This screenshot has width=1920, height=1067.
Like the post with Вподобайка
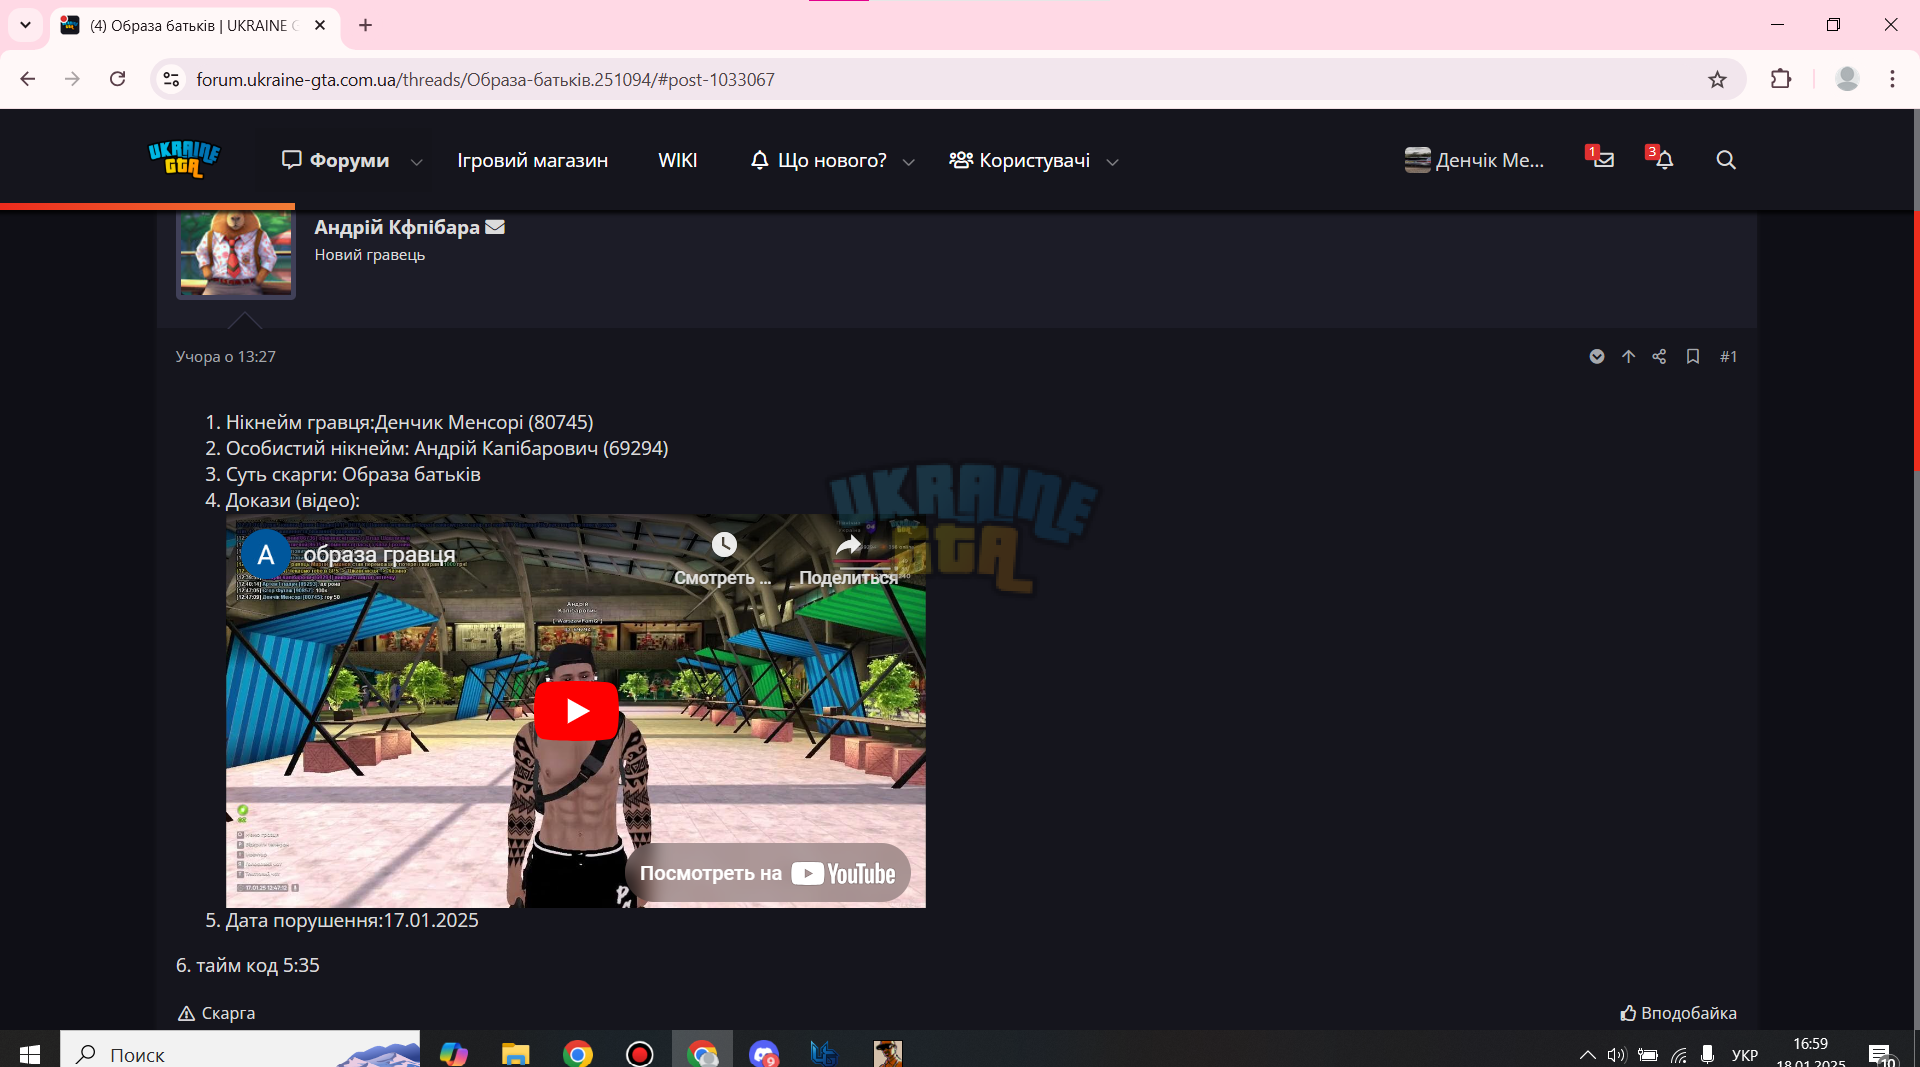pos(1678,1013)
